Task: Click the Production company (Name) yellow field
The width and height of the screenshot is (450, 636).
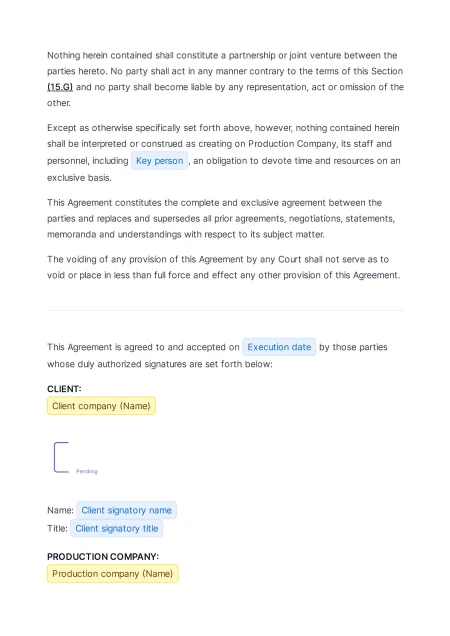Action: coord(113,574)
